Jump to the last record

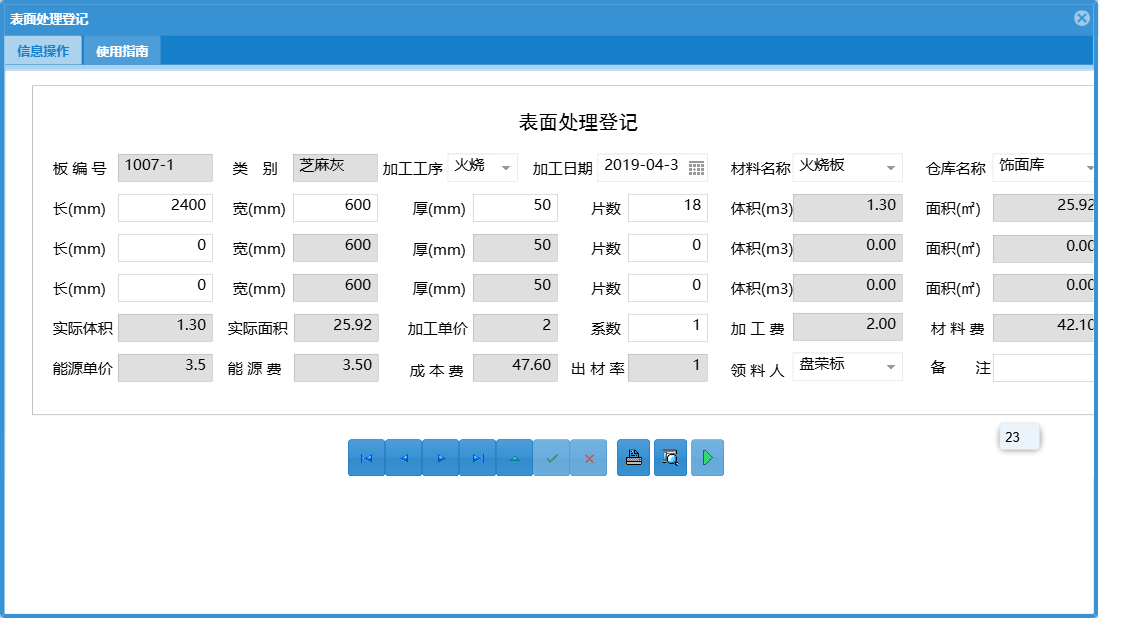pos(478,457)
